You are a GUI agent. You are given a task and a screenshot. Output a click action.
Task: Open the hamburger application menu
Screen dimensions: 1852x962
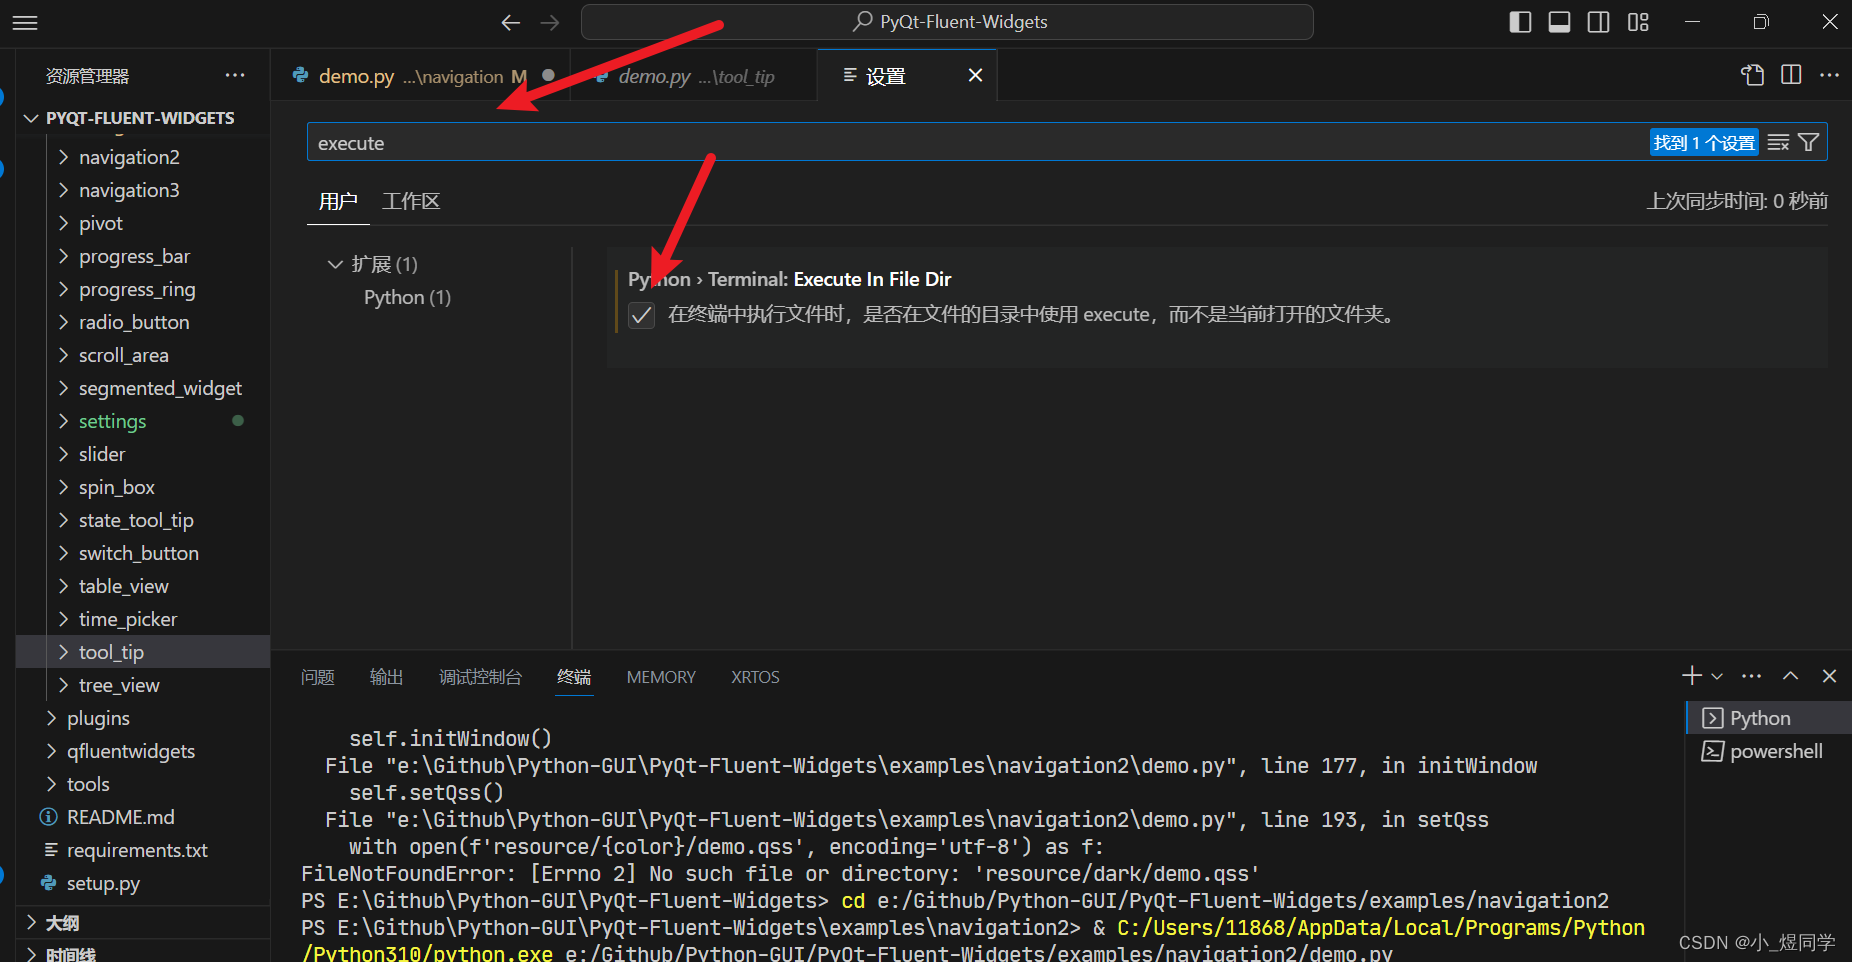pyautogui.click(x=25, y=22)
